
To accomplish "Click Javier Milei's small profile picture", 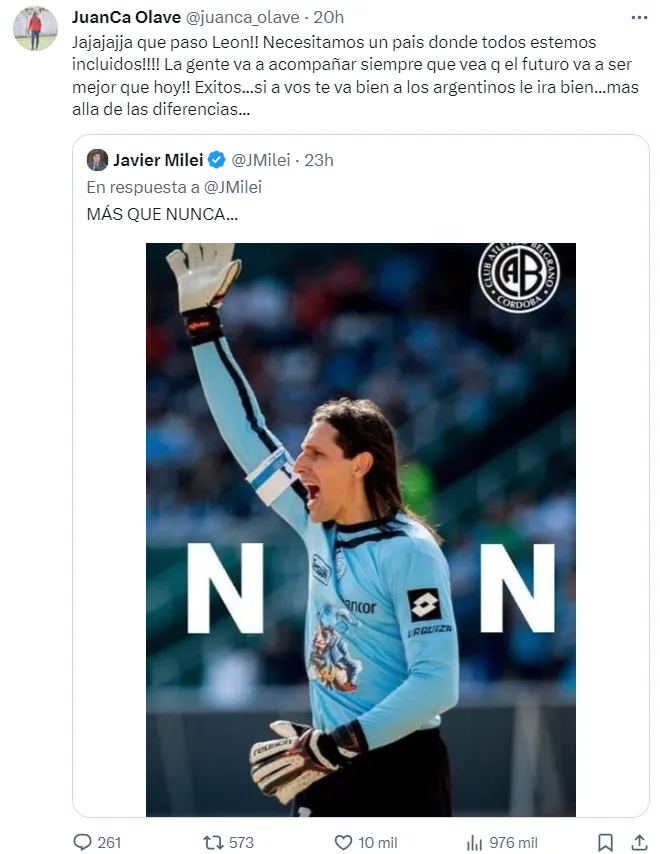I will 97,160.
